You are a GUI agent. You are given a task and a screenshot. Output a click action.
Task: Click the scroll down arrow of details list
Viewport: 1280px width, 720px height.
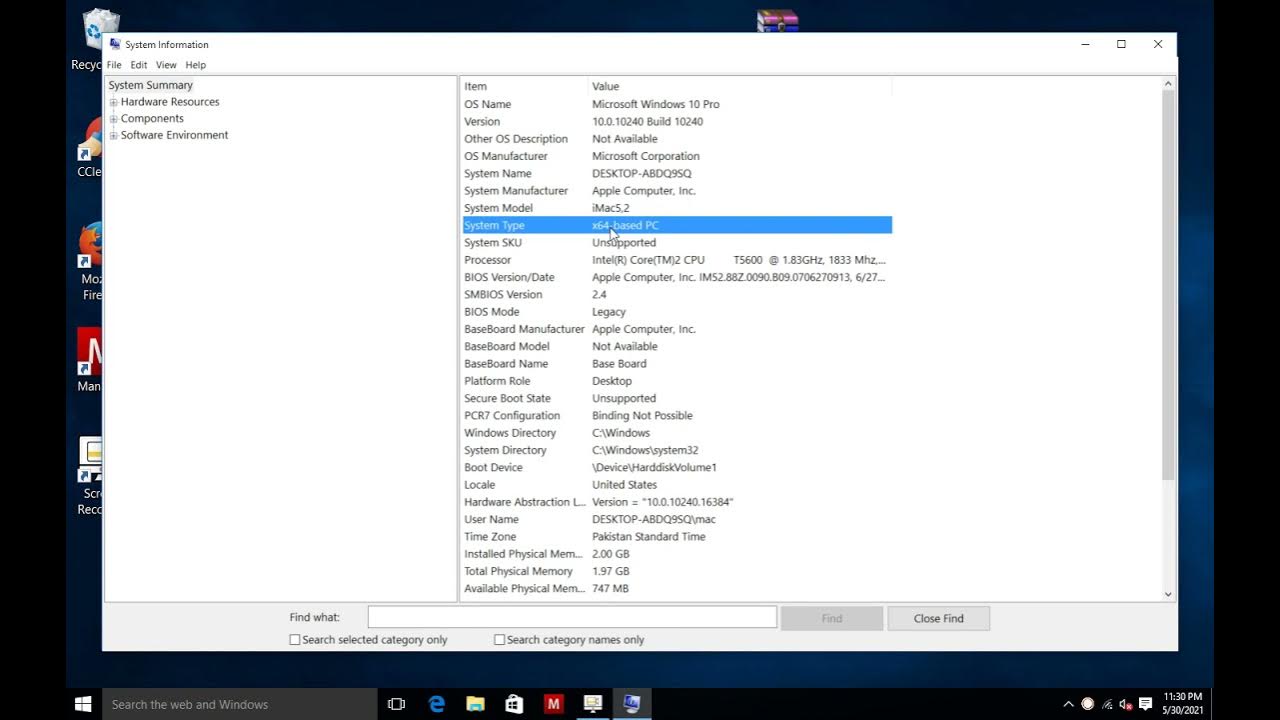(1168, 594)
